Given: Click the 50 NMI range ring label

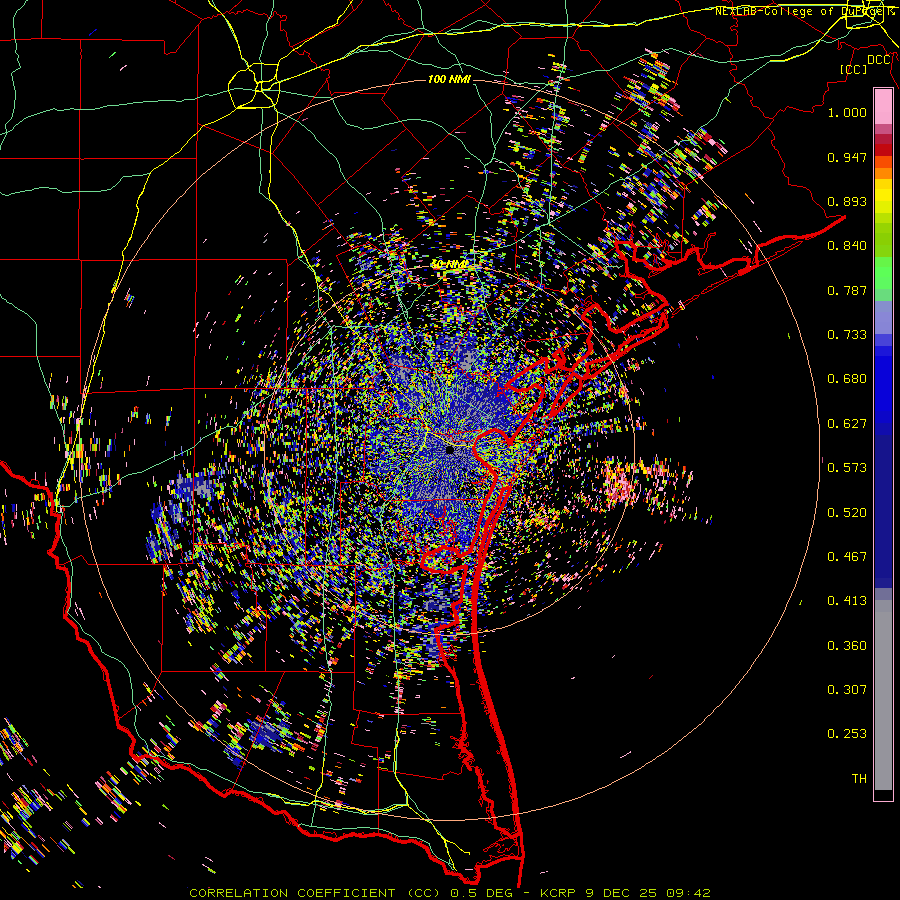Looking at the screenshot, I should pos(449,264).
